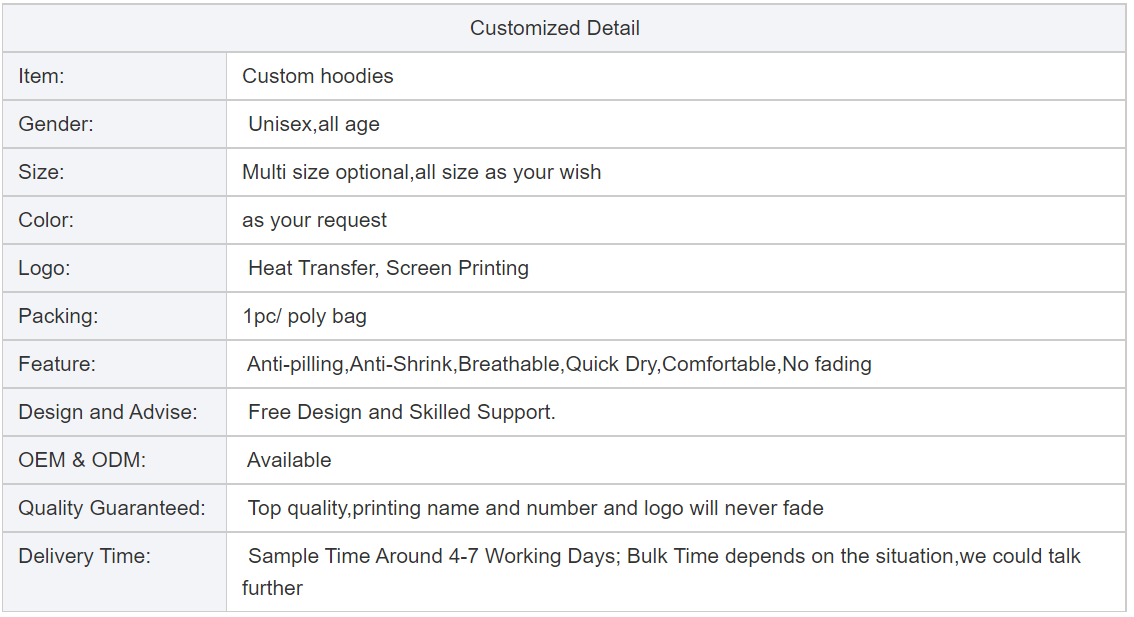Click the 'Item:' label cell
Viewport: 1134px width, 617px height.
pos(41,76)
